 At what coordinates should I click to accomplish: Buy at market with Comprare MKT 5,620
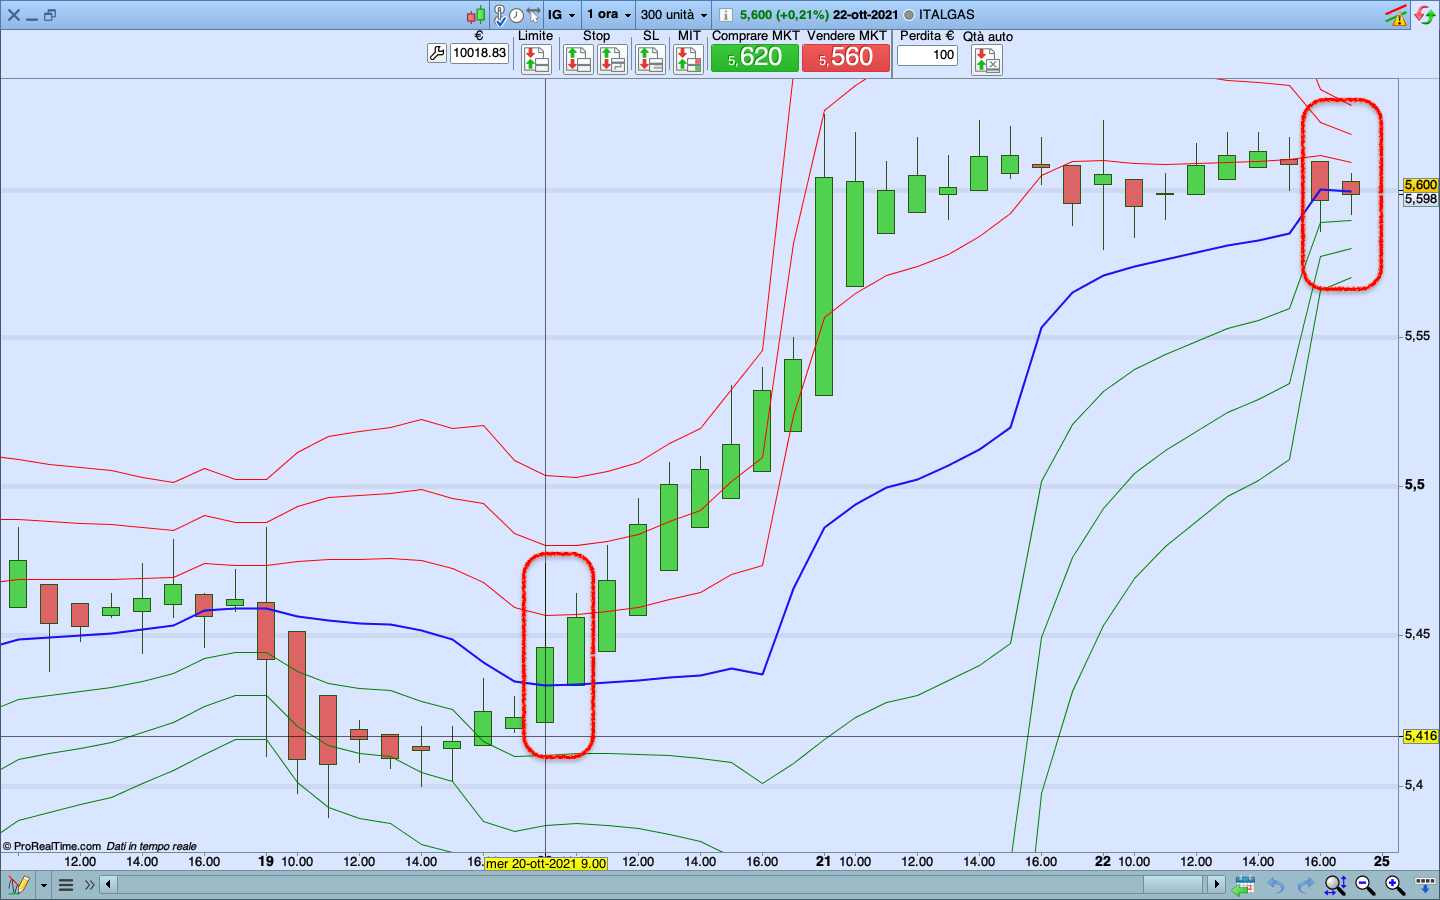(755, 58)
